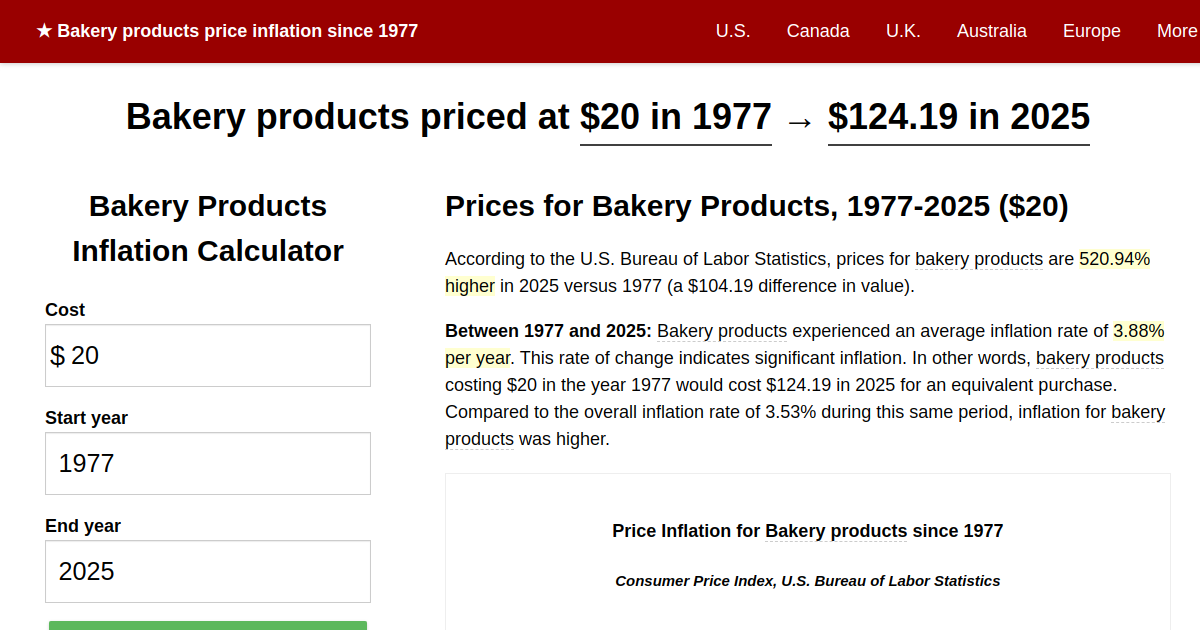Select the Start year field showing 1977

[207, 463]
